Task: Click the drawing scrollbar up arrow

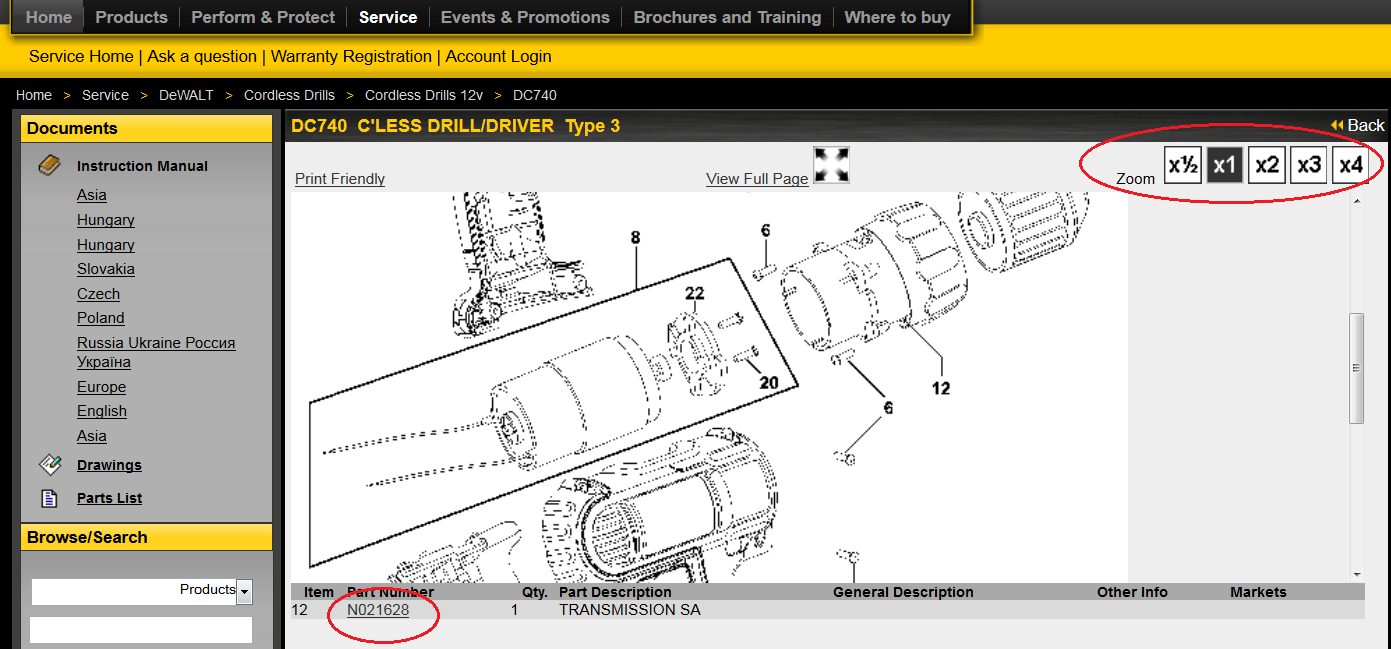Action: click(1357, 201)
